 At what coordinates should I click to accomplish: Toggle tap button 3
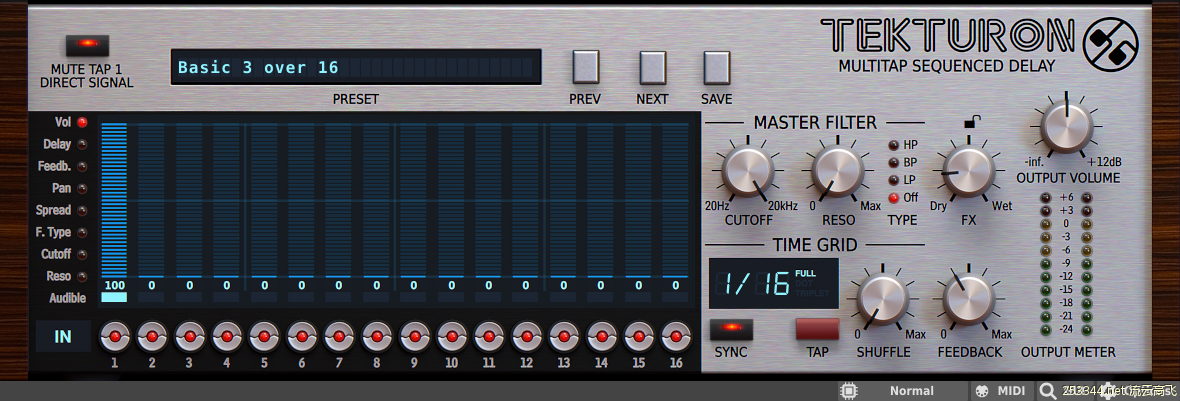pyautogui.click(x=190, y=337)
